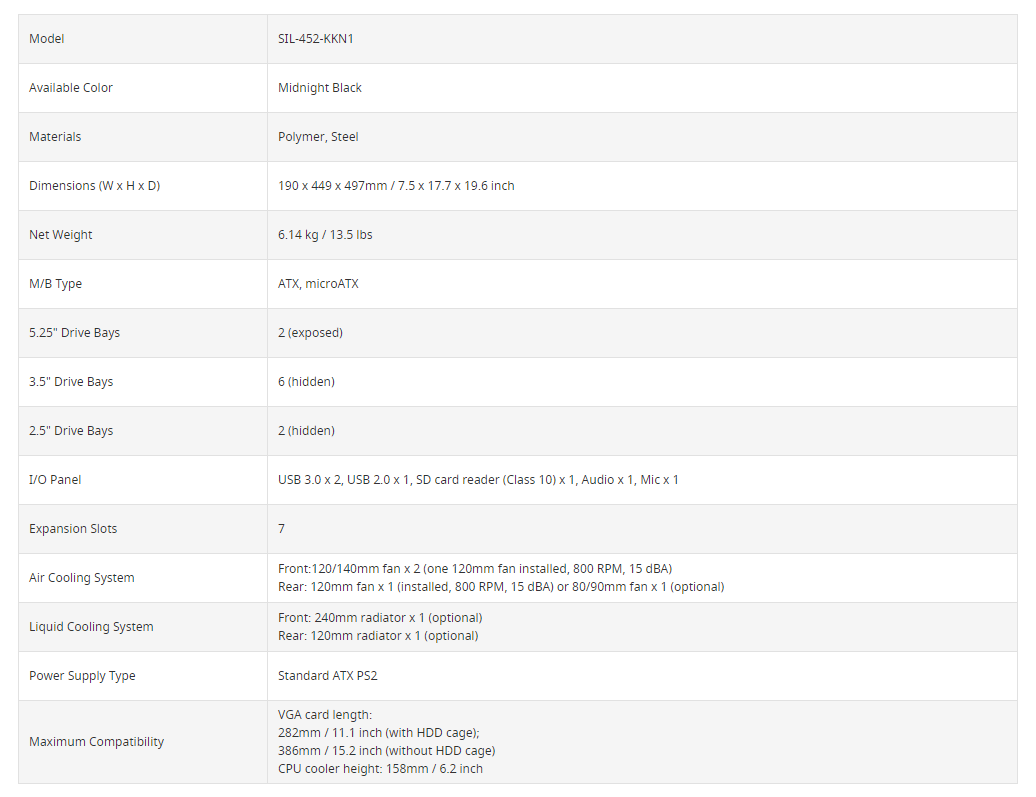Click the Midnight Black color value
1036x797 pixels.
point(320,88)
